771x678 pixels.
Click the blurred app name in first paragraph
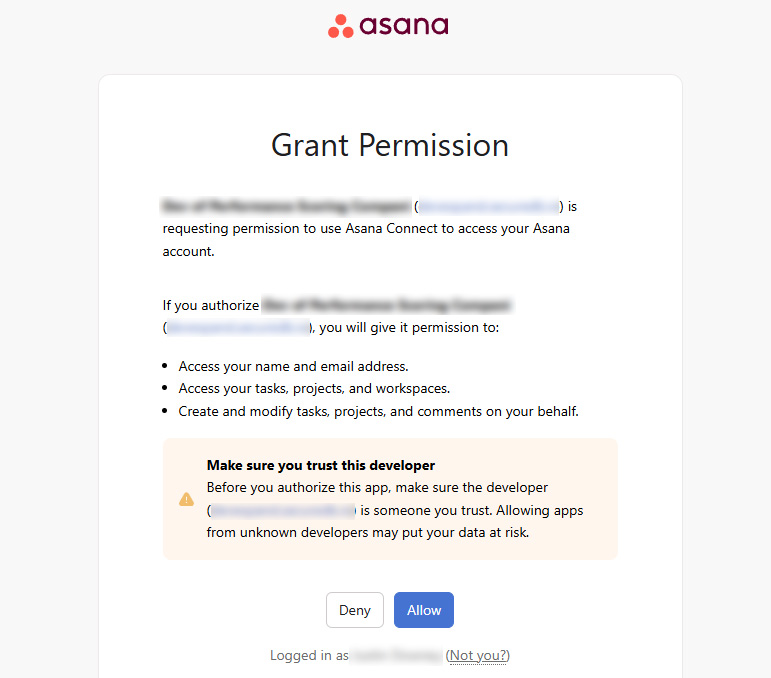click(286, 207)
